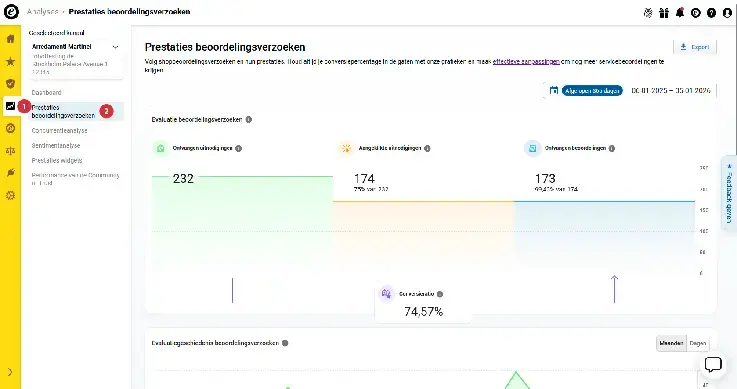Open the help question mark icon
Screen dimensions: 737x389
[711, 13]
